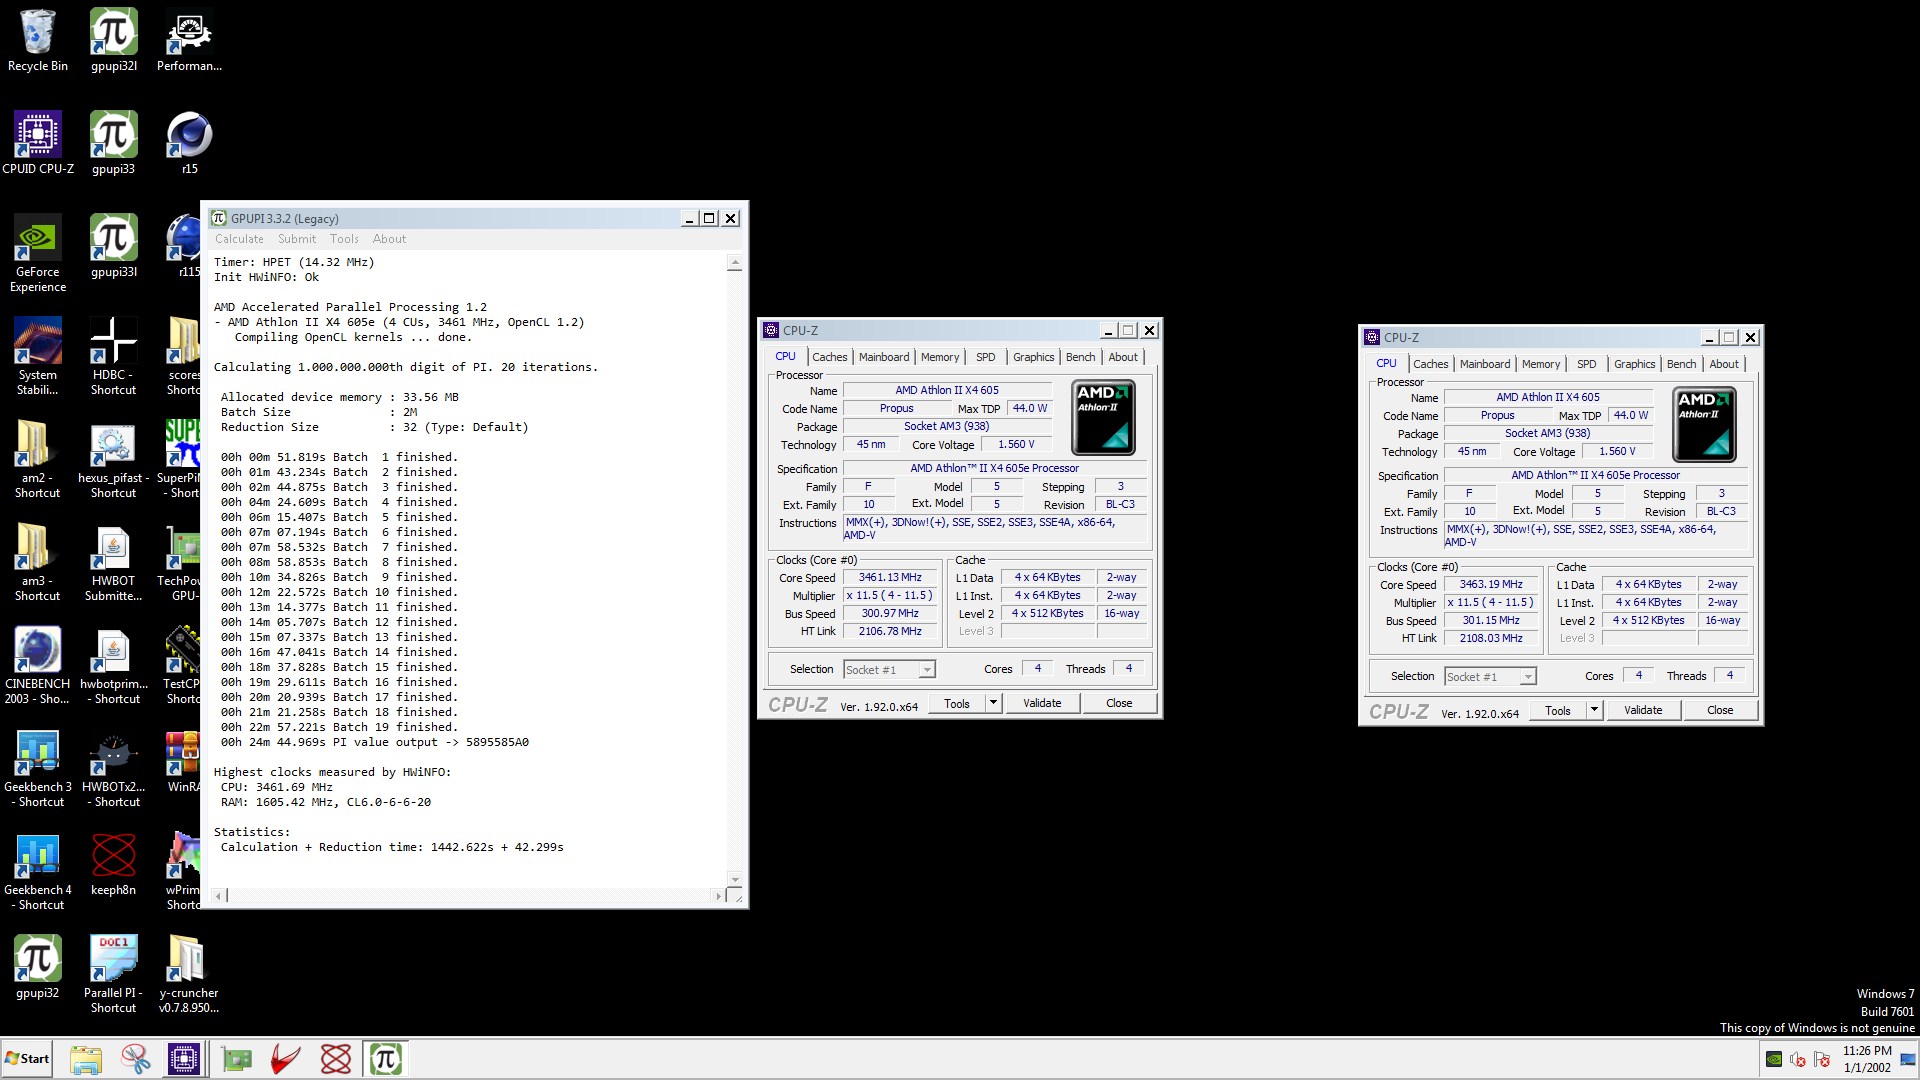
Task: Launch gpupi33l desktop shortcut
Action: pos(113,246)
